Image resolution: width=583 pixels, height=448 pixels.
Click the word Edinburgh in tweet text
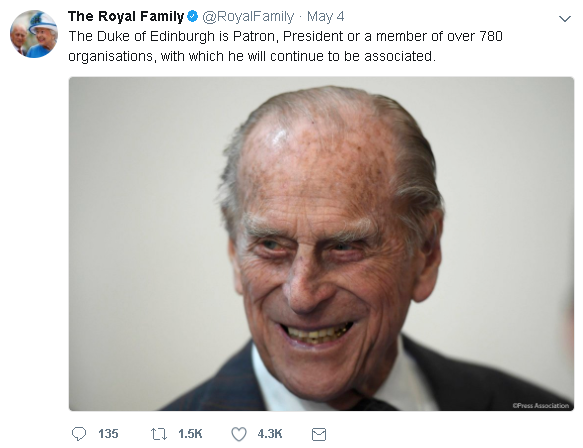pyautogui.click(x=182, y=36)
